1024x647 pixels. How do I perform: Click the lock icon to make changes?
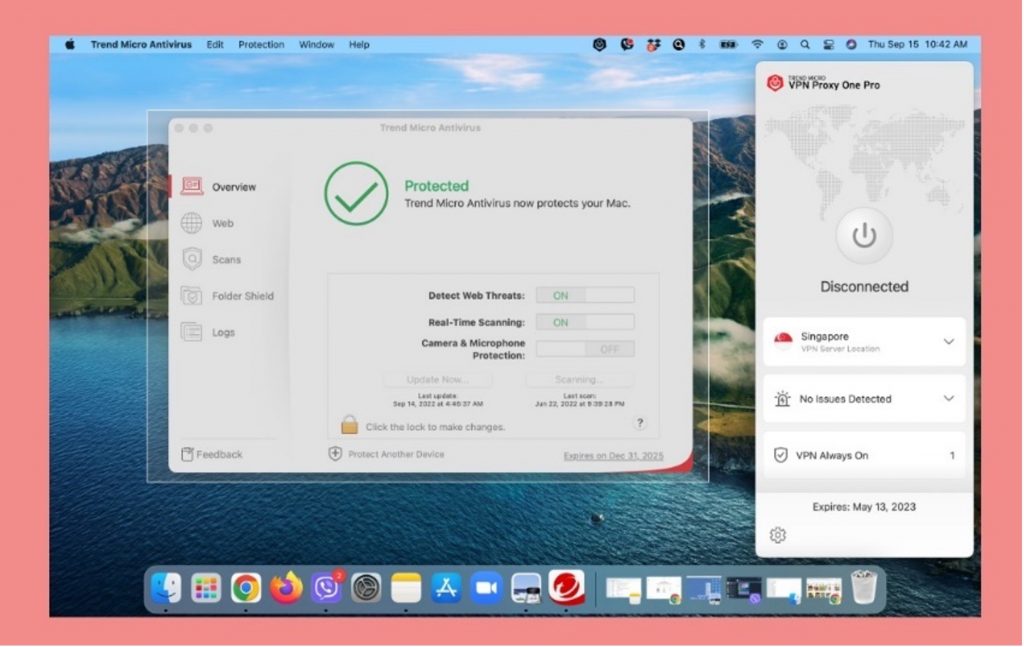[349, 425]
